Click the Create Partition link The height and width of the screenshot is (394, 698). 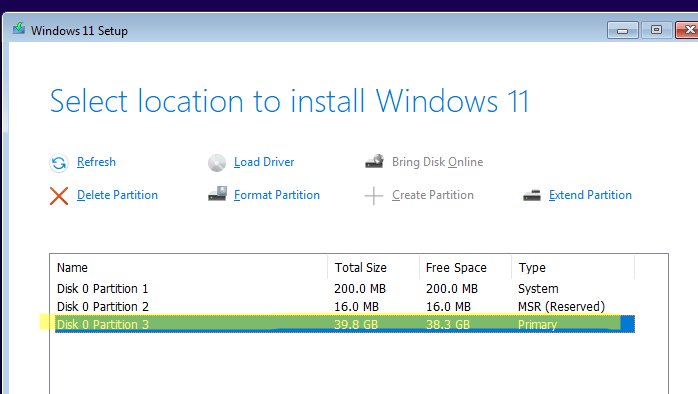click(433, 195)
